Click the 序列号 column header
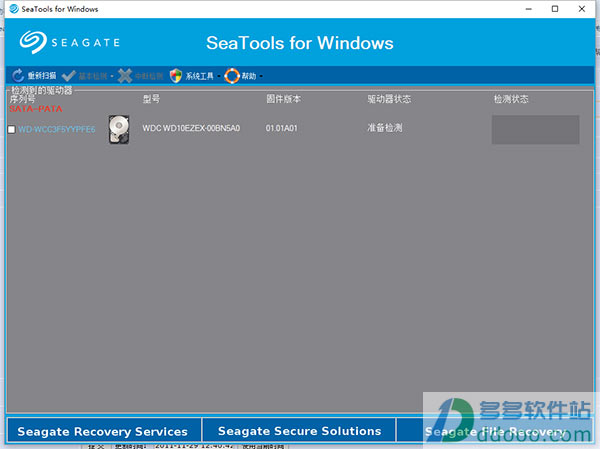 point(22,99)
